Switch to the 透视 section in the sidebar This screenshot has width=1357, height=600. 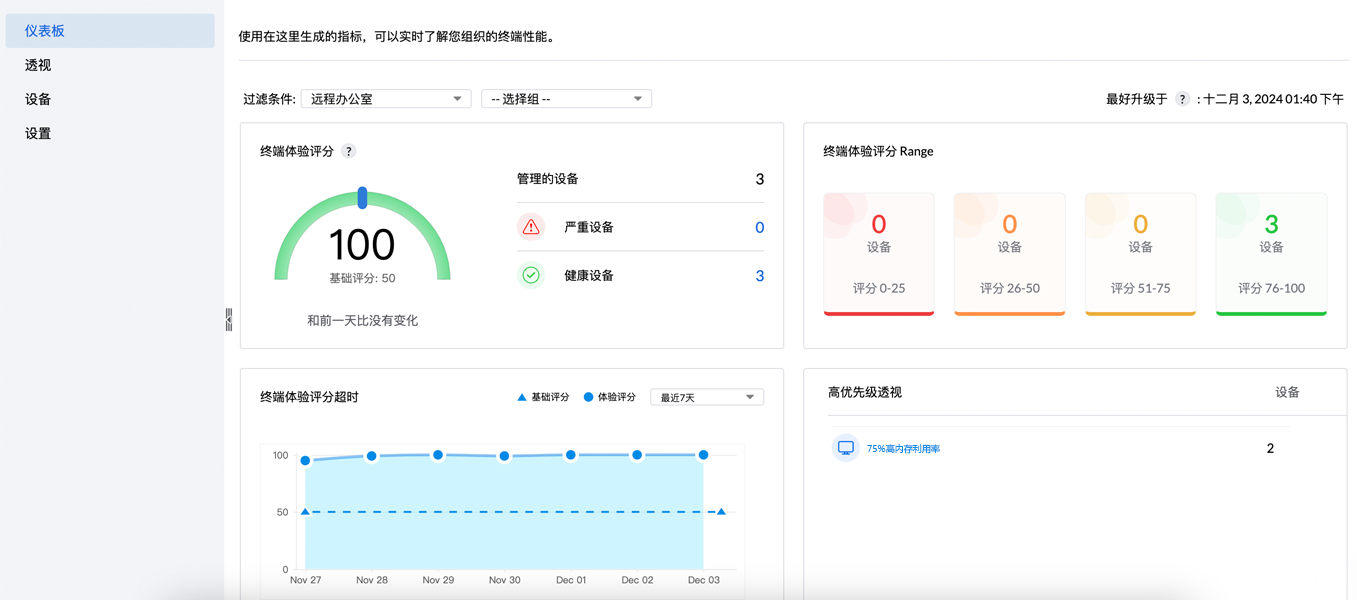[36, 64]
